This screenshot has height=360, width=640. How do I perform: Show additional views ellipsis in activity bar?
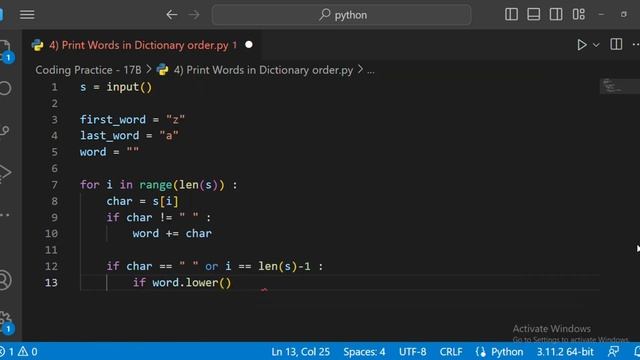[x=5, y=214]
